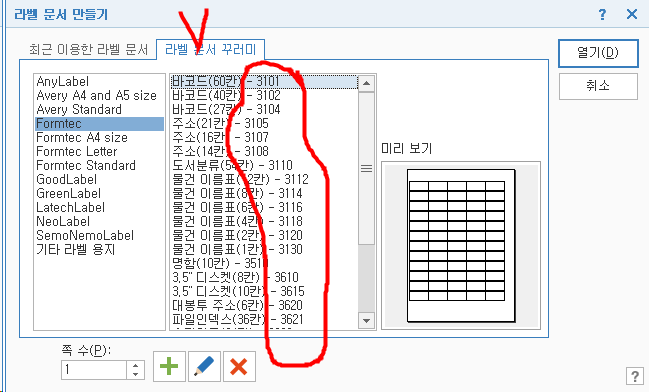Select the 라벨 문서 꾸러미 tab

(x=210, y=50)
